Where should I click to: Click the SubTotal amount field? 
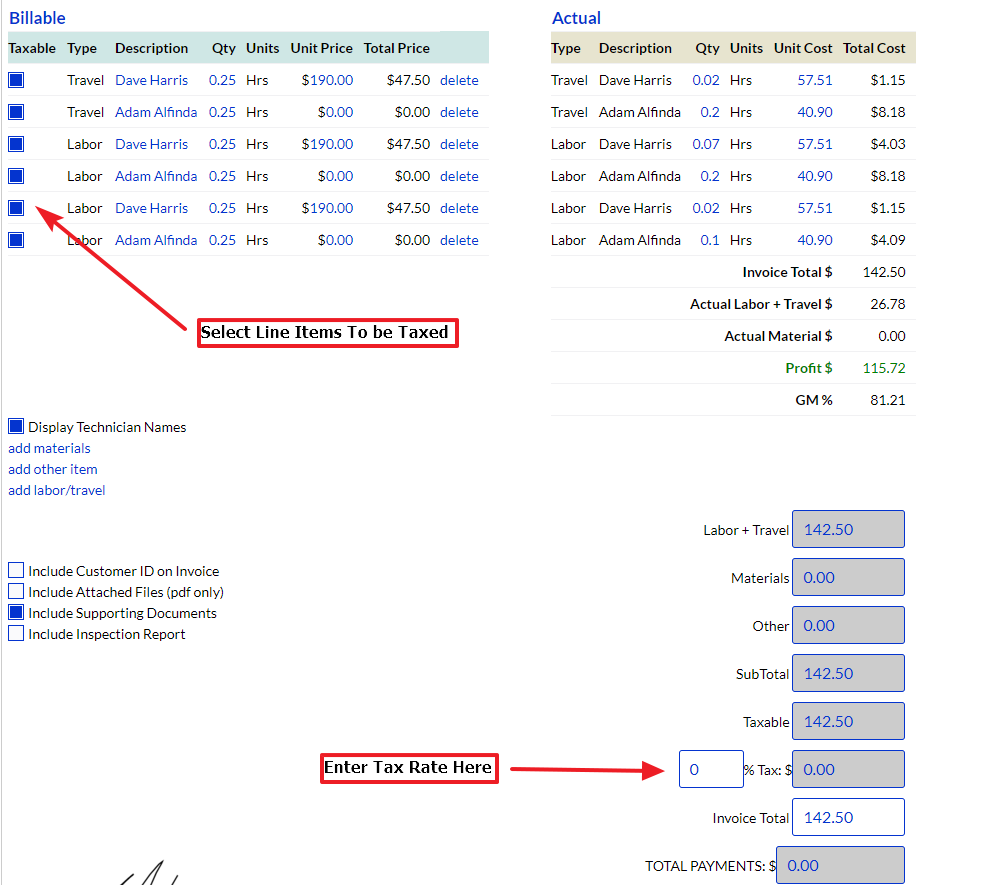(848, 673)
